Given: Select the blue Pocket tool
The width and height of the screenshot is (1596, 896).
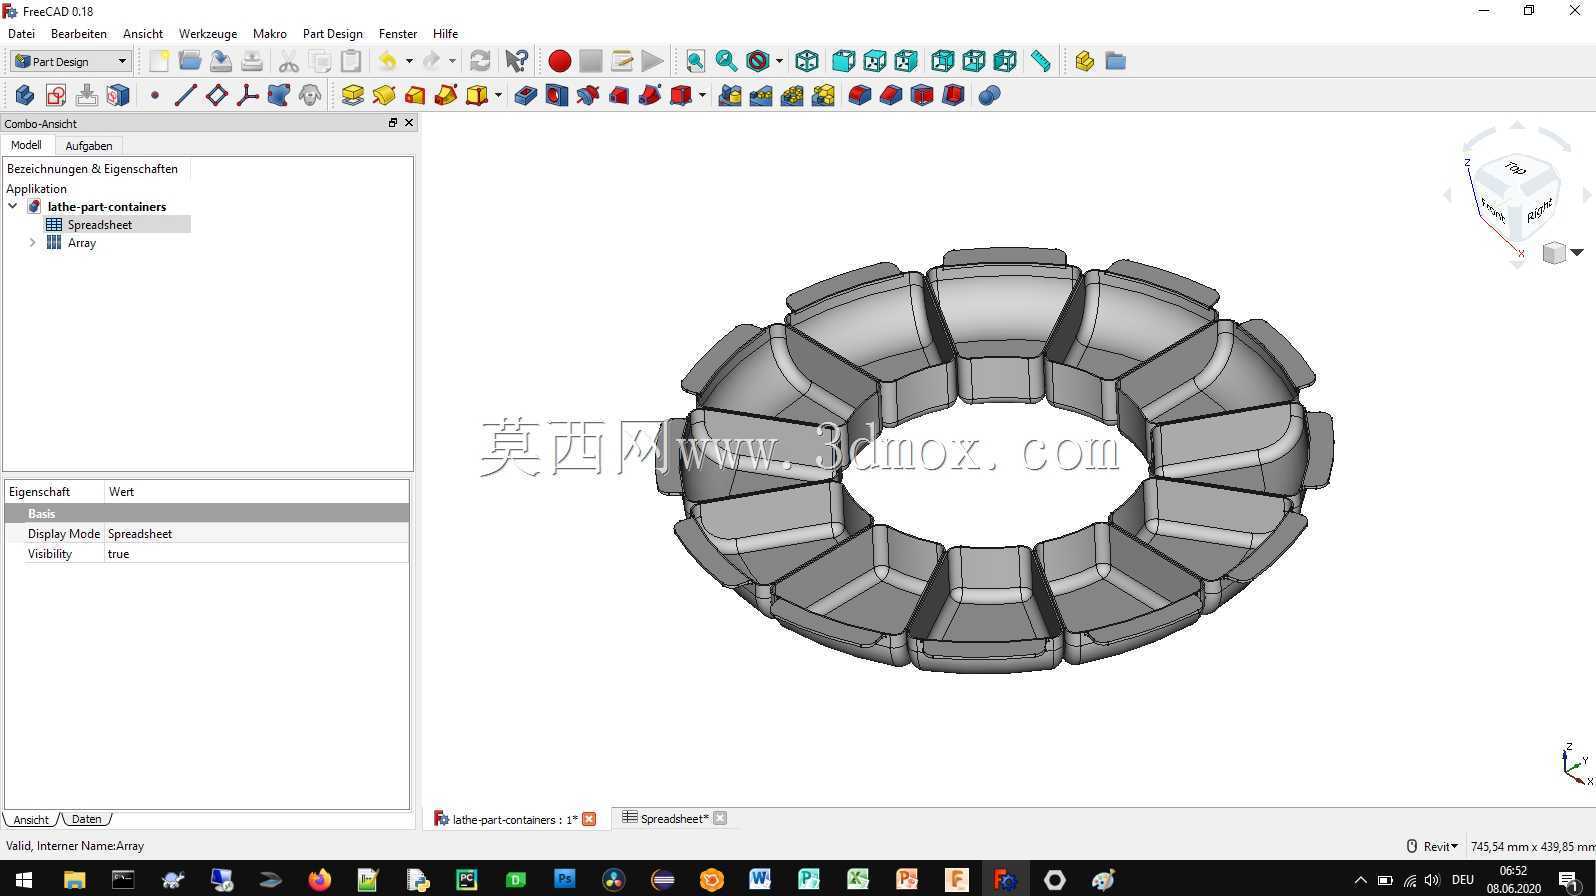Looking at the screenshot, I should point(526,95).
